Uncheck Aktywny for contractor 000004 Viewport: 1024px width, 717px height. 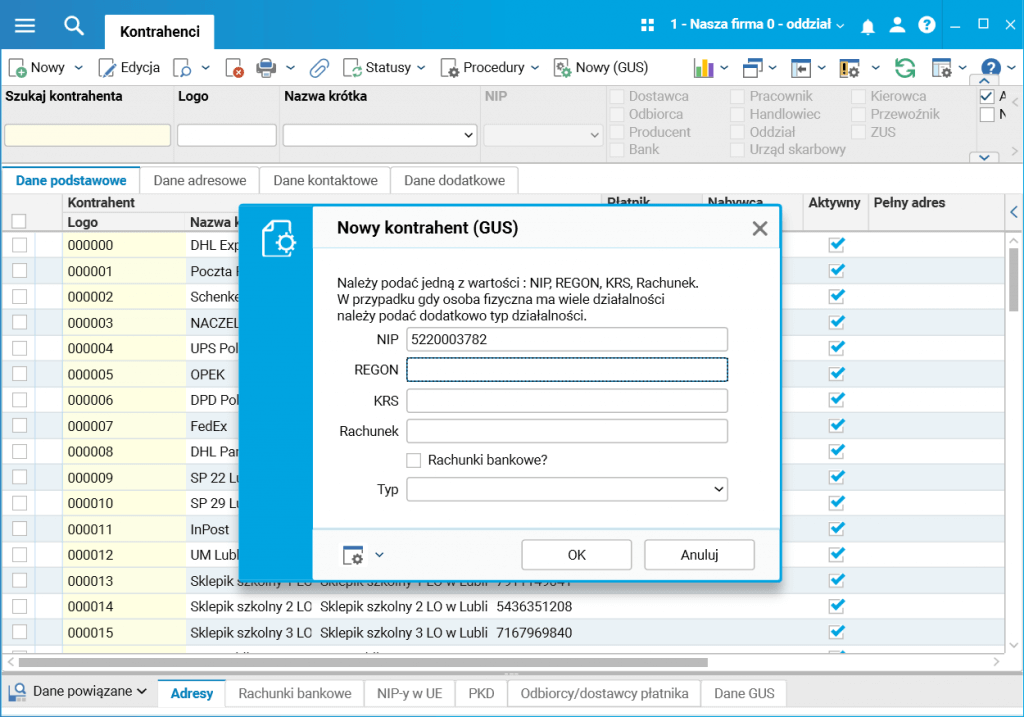pos(837,348)
